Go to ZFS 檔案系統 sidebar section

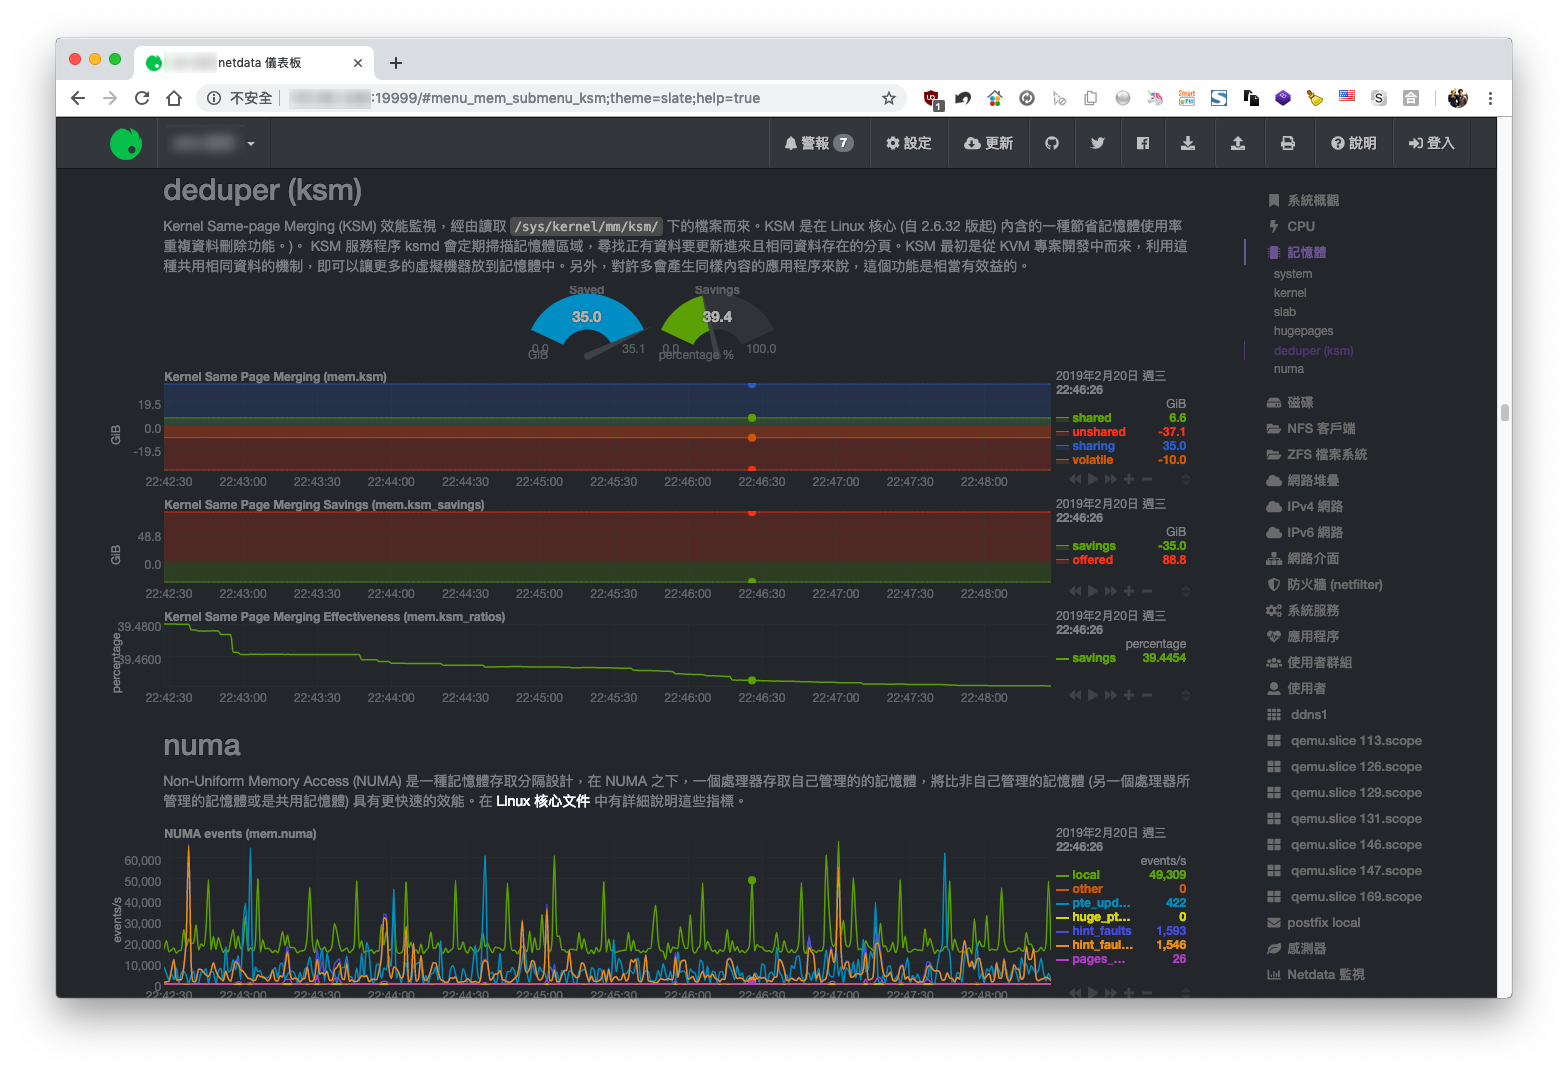1317,454
